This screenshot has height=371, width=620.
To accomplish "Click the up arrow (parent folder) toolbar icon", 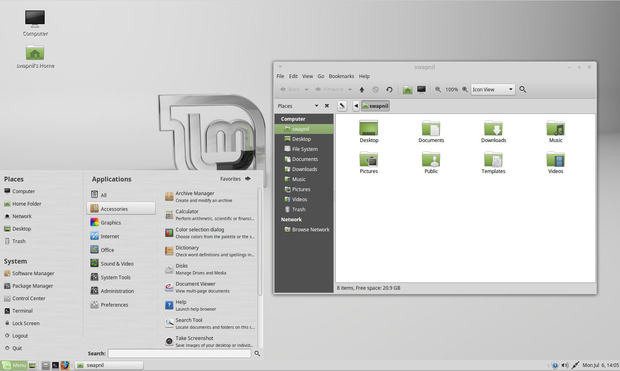I will [x=361, y=90].
